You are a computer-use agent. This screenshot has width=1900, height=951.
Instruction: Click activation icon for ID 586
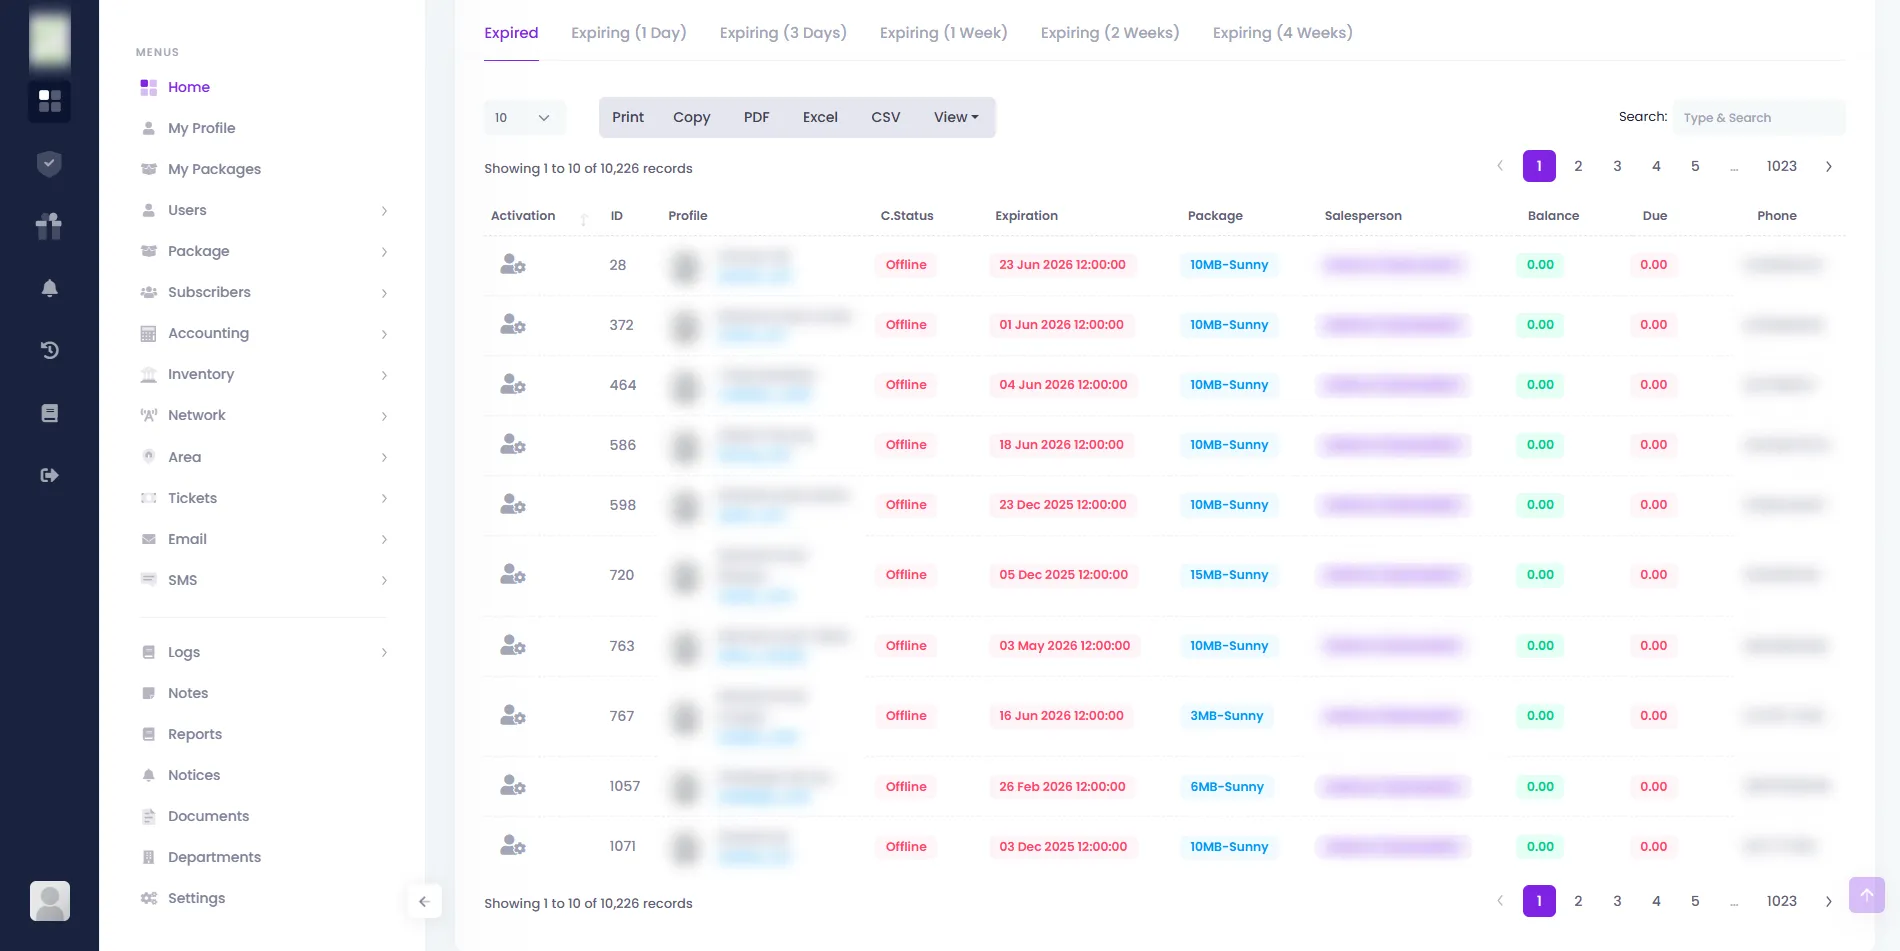513,445
